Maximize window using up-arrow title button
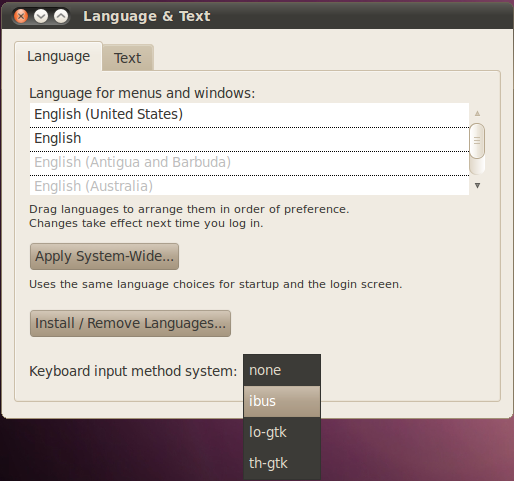The image size is (514, 481). point(61,16)
